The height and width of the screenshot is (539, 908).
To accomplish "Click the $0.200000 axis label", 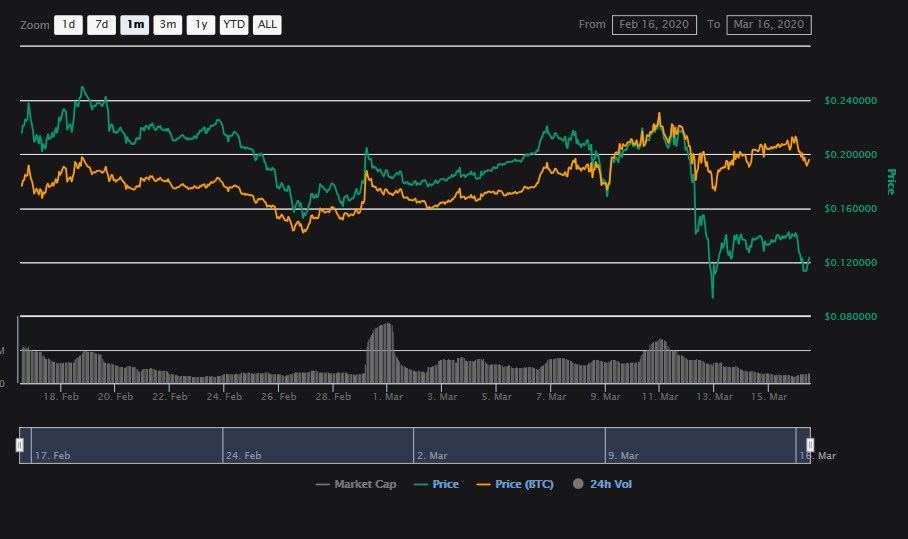I will [x=851, y=155].
